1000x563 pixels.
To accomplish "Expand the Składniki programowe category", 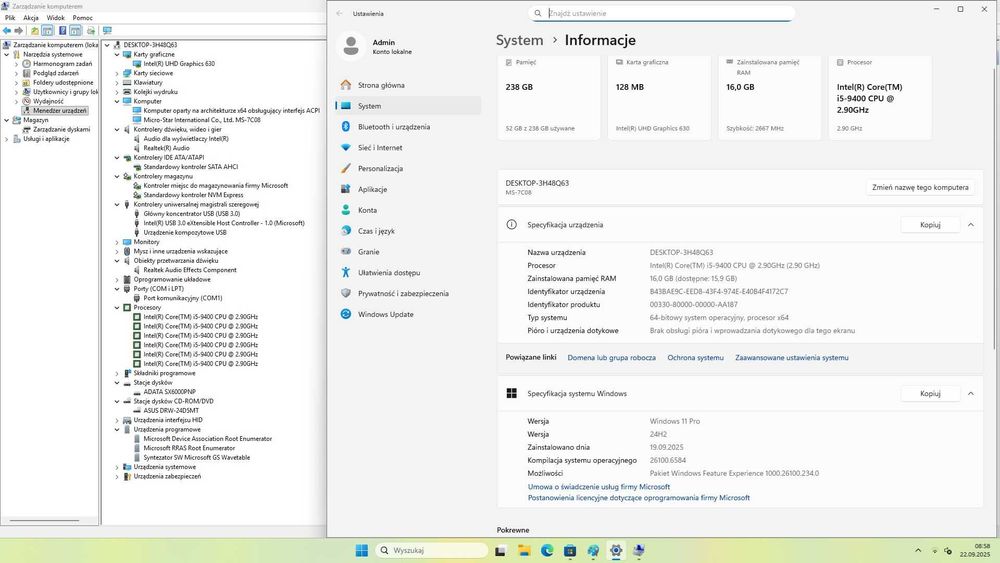I will [117, 374].
